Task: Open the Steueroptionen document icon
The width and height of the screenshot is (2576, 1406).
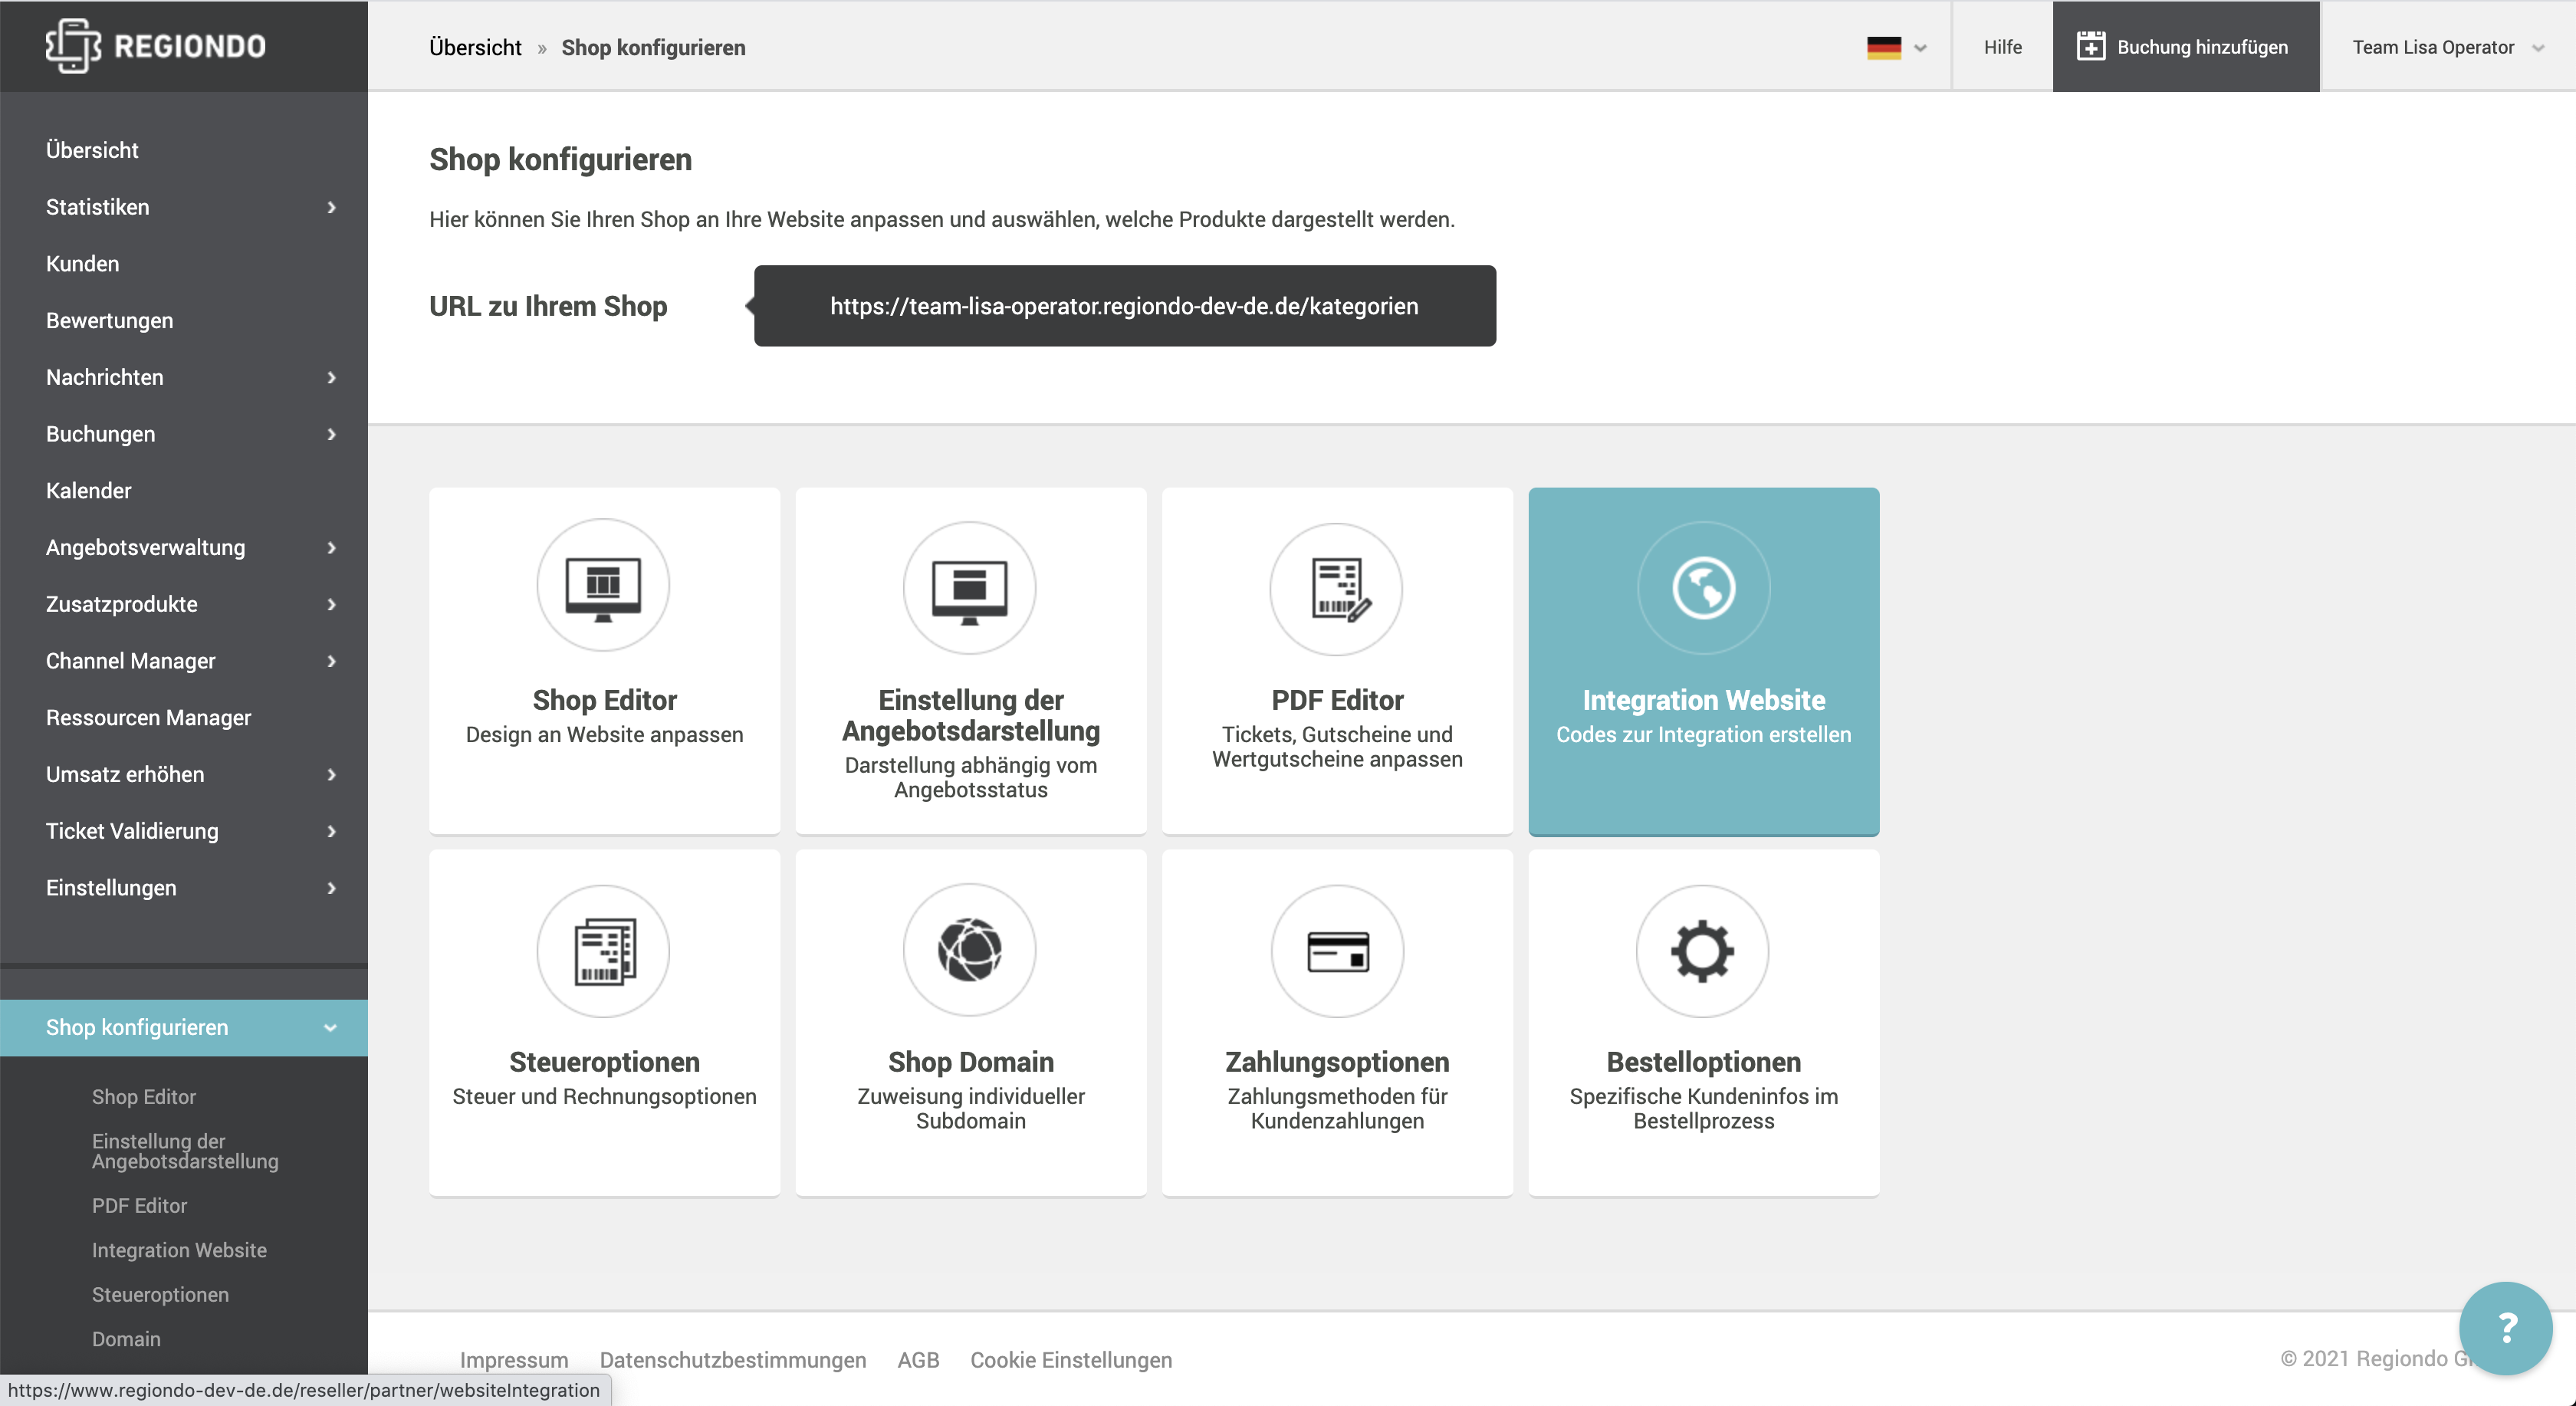Action: pos(603,951)
